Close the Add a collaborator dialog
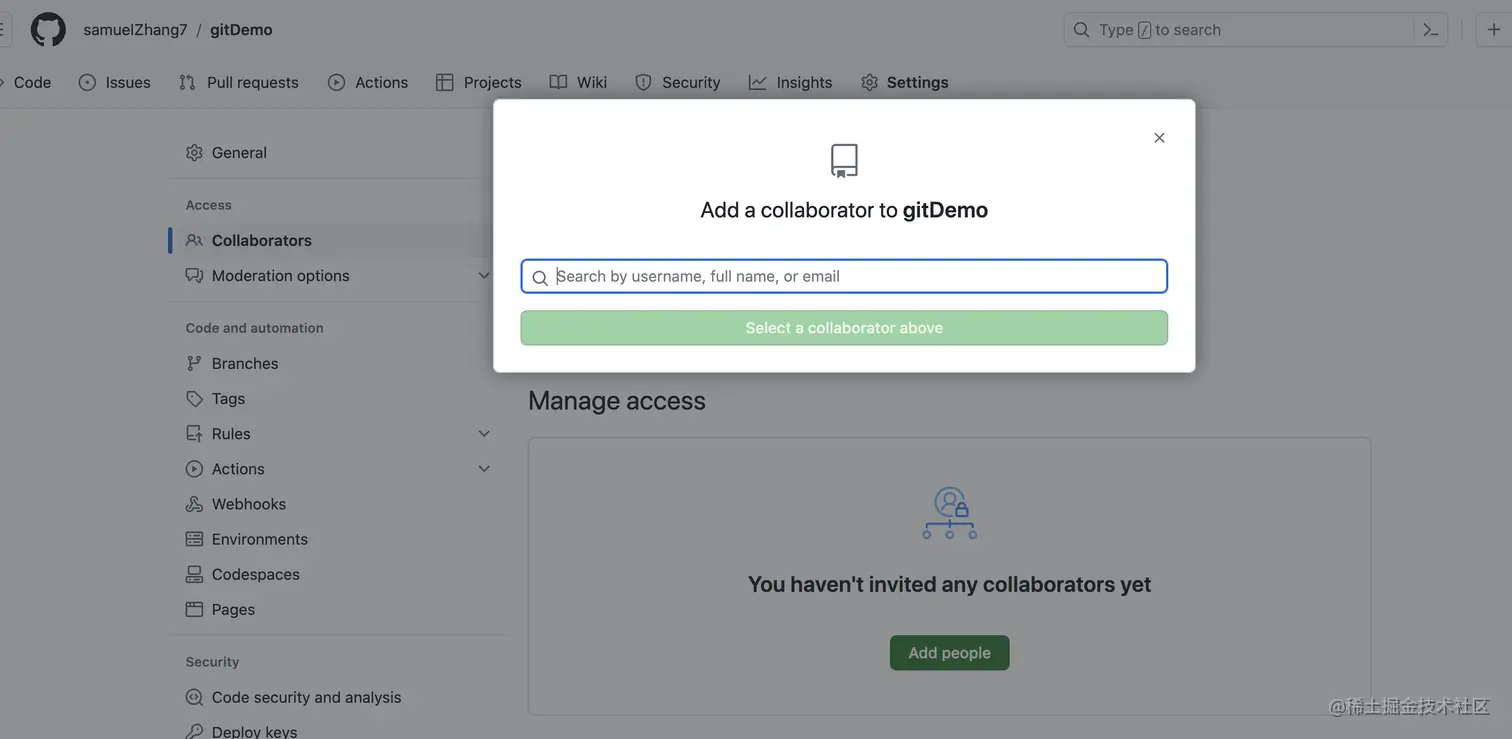 click(x=1159, y=138)
